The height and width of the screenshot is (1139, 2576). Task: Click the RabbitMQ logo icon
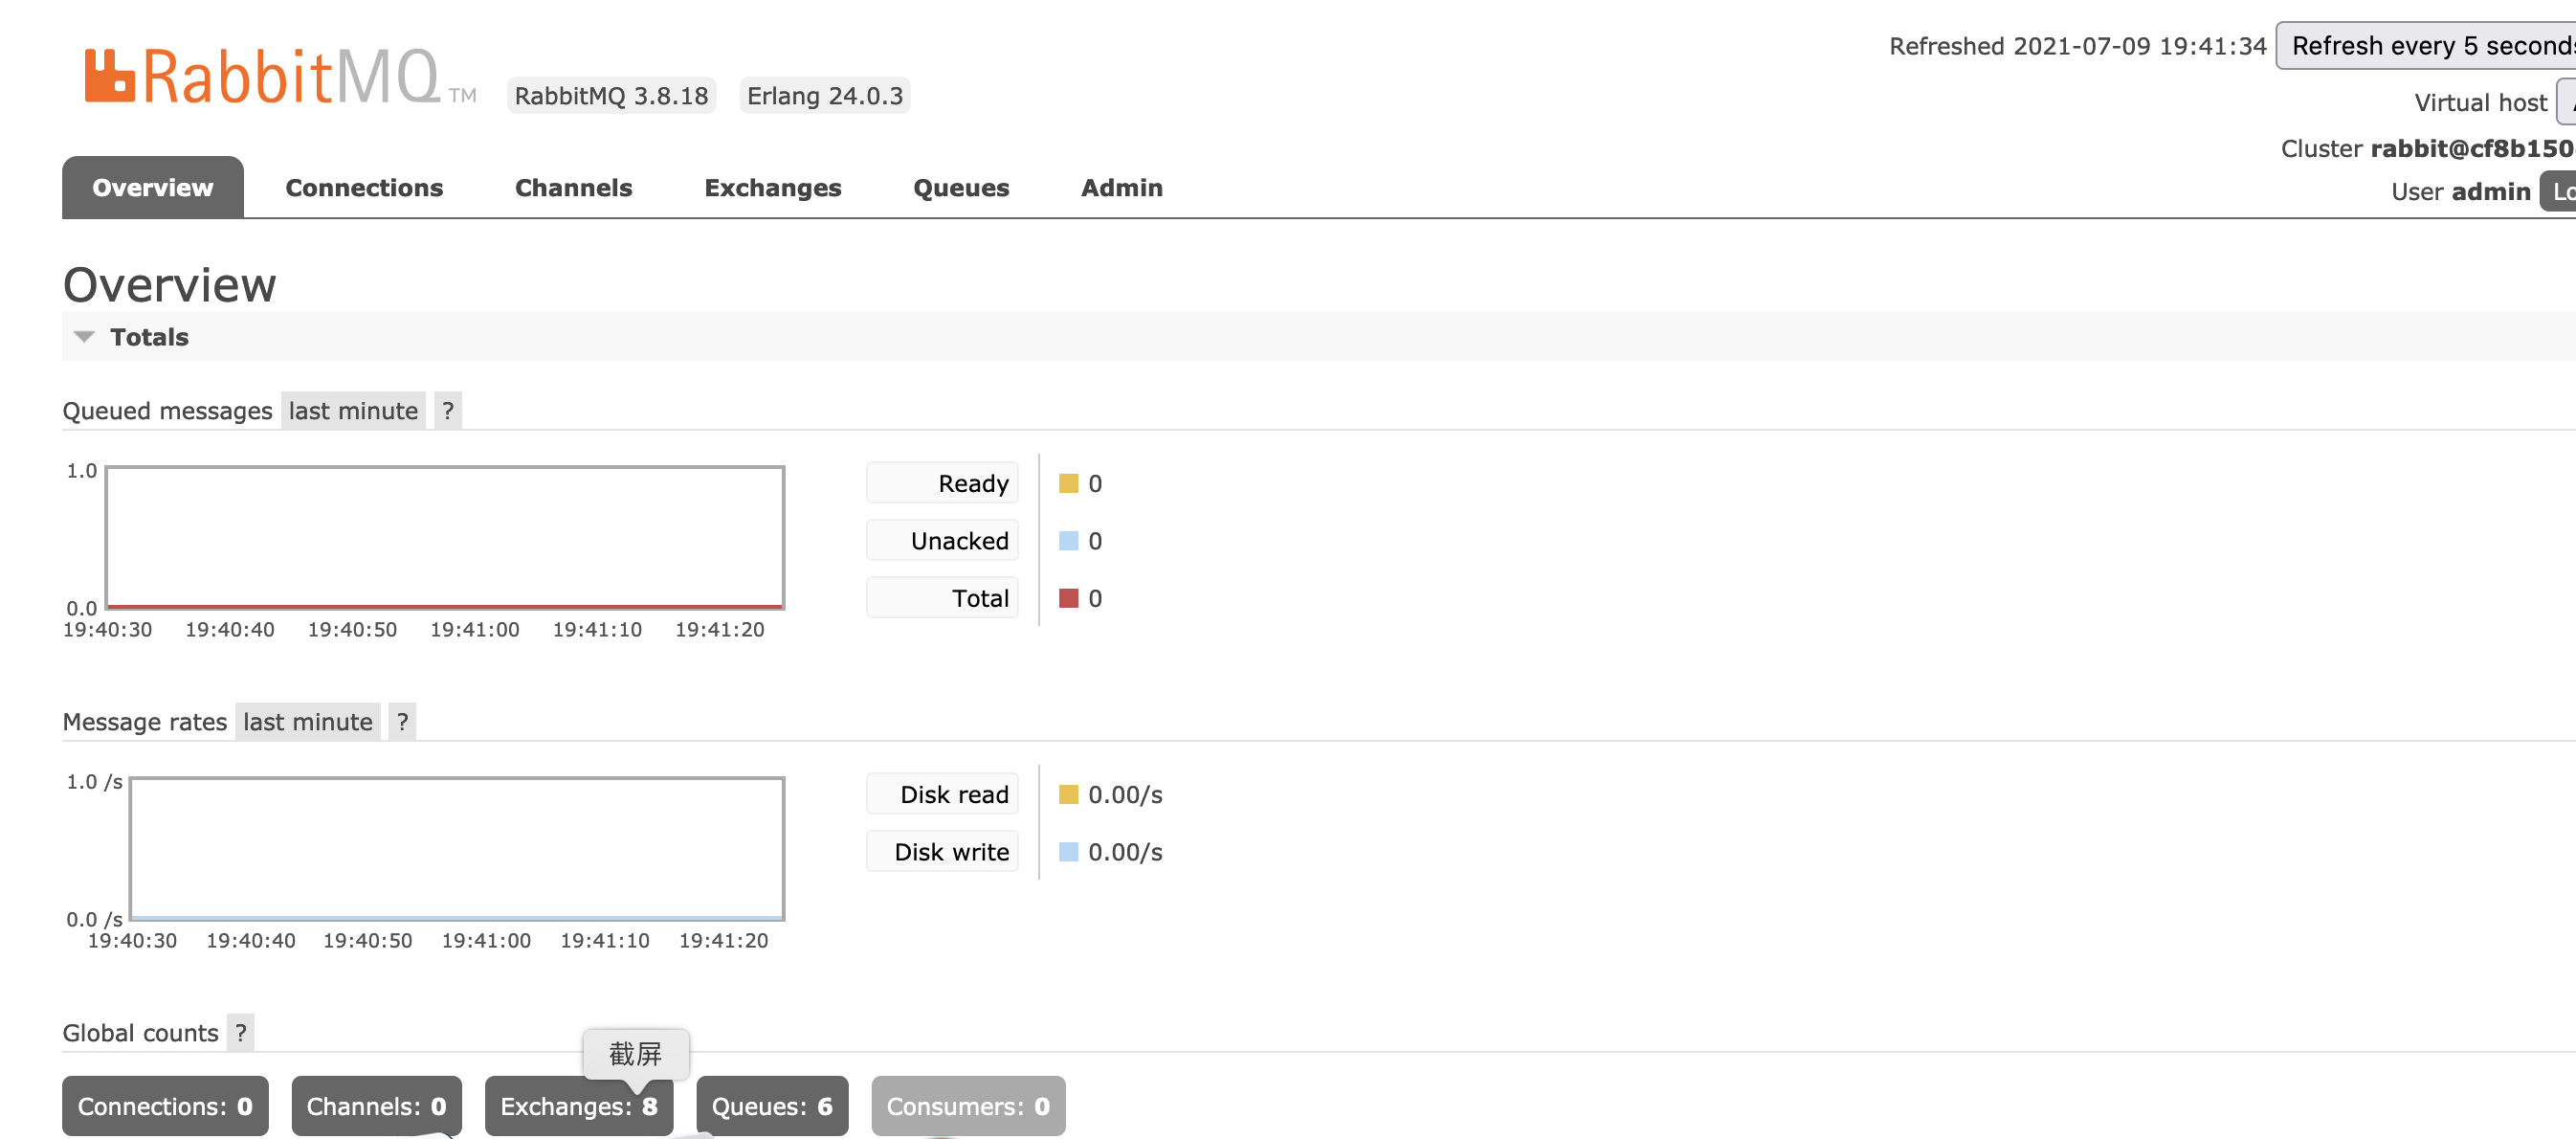coord(109,76)
